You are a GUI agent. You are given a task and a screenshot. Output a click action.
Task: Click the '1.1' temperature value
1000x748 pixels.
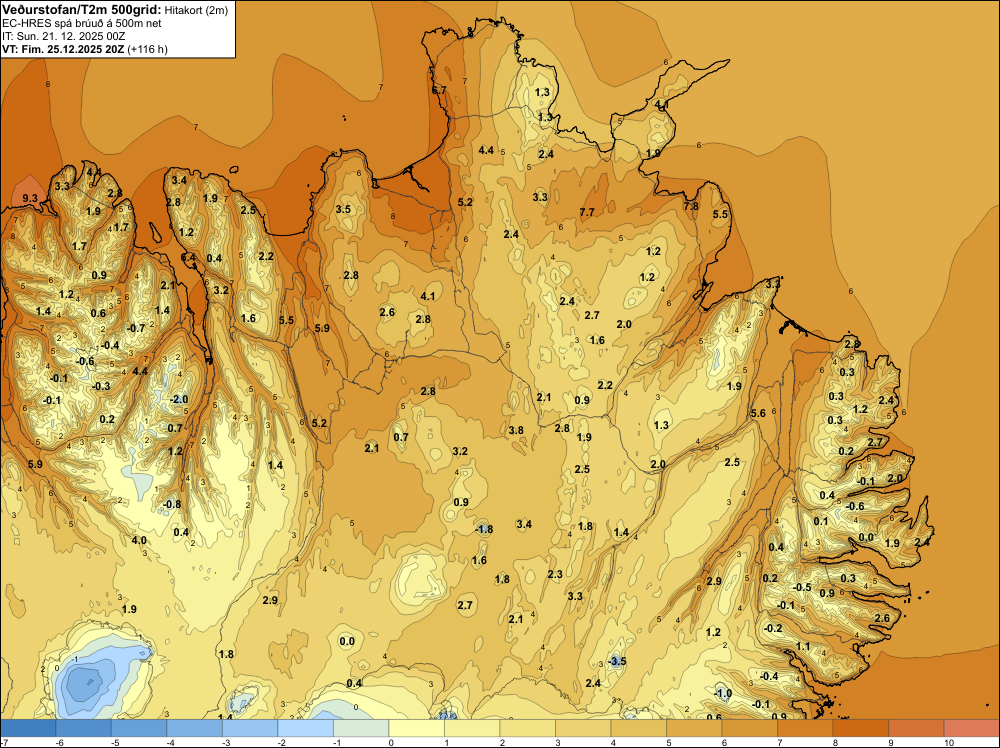pyautogui.click(x=803, y=646)
